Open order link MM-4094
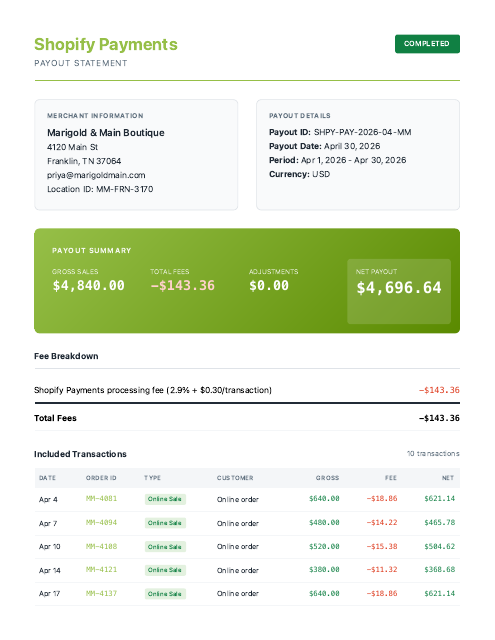495x640 pixels. point(101,522)
